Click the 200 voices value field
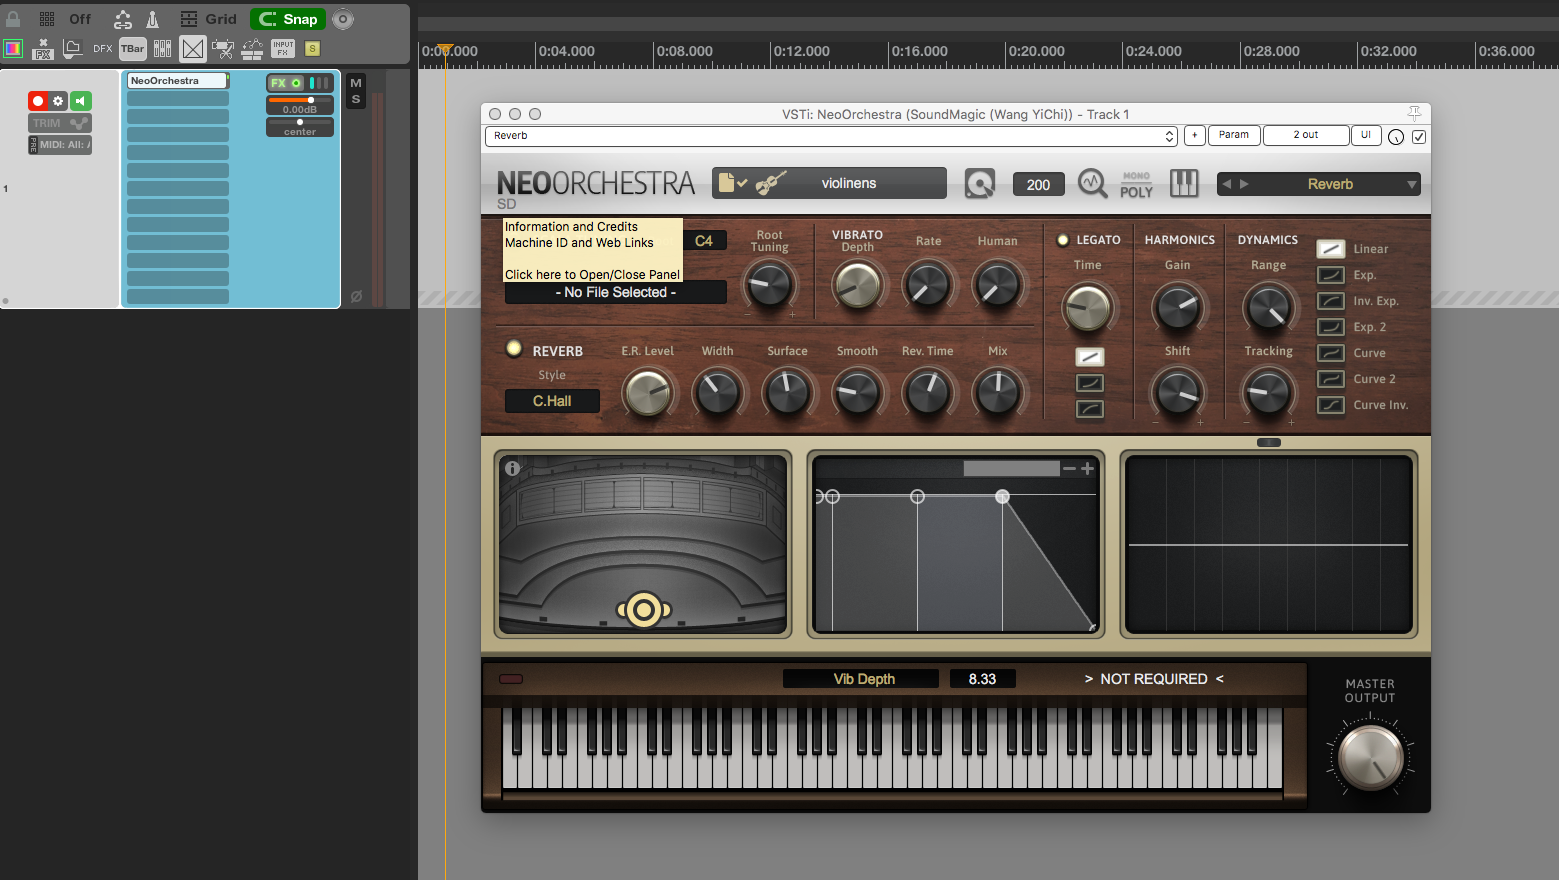This screenshot has width=1559, height=880. [1038, 184]
